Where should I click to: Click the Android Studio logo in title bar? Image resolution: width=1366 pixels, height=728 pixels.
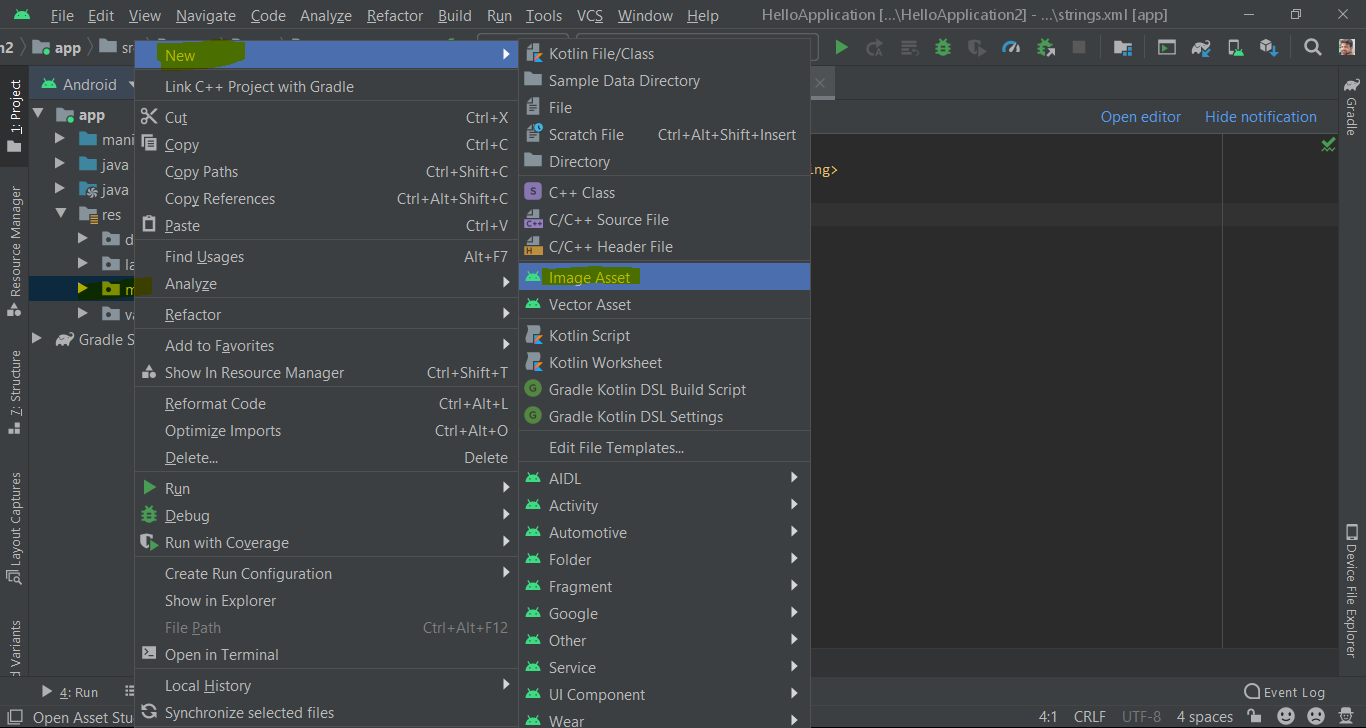point(22,15)
